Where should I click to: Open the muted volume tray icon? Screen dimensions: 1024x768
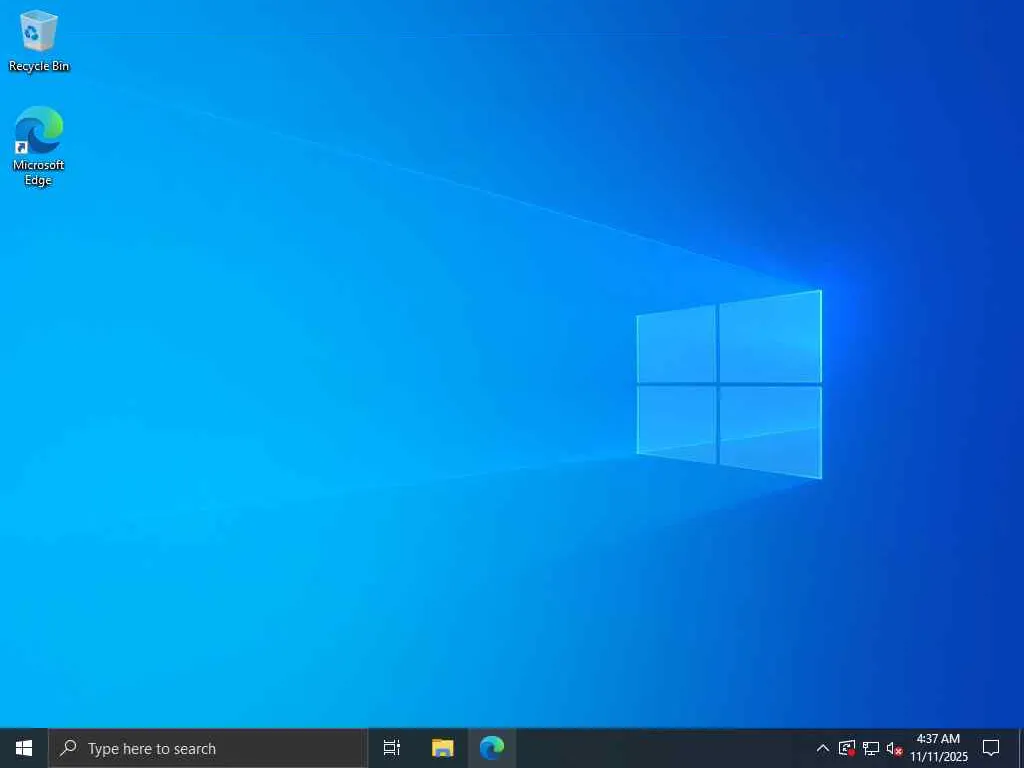pos(894,748)
